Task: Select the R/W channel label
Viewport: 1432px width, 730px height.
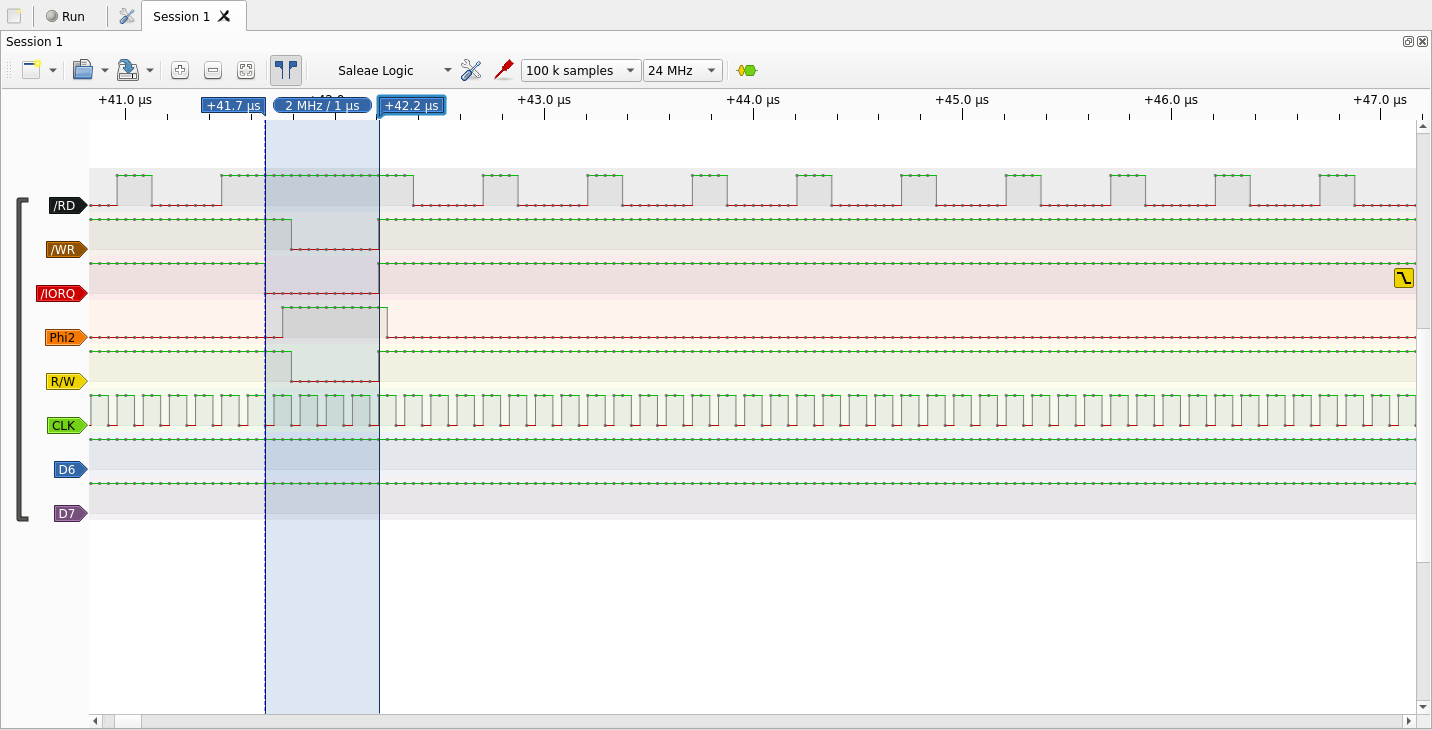Action: click(x=67, y=382)
